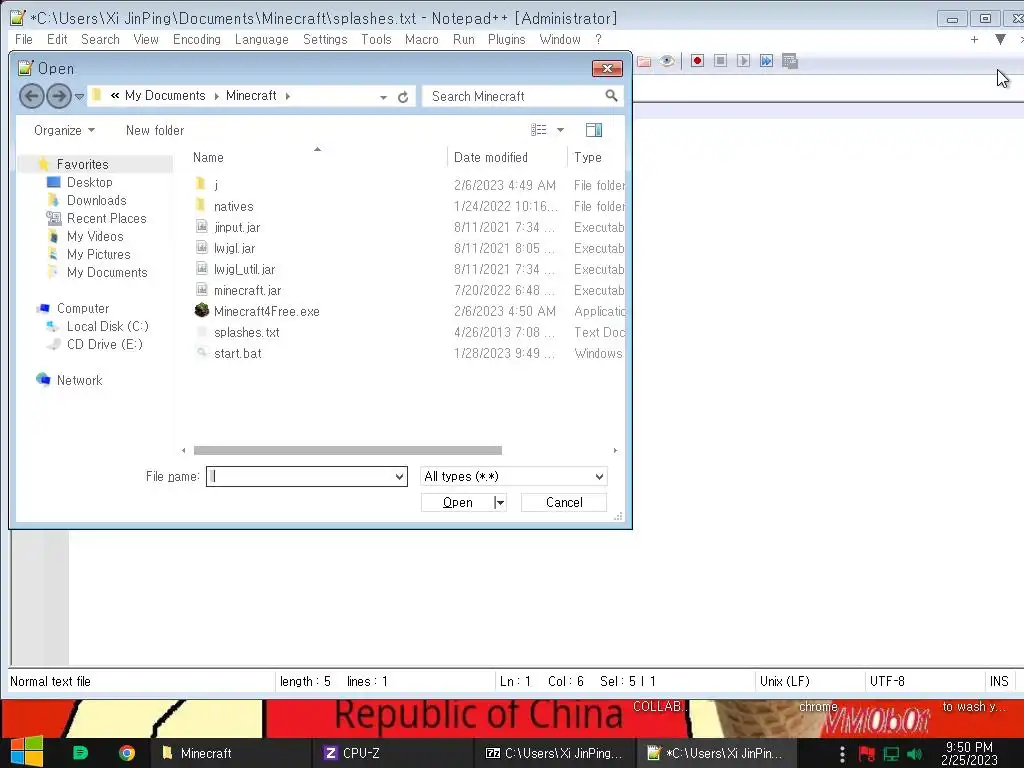
Task: Sort by Date modified column
Action: click(x=490, y=157)
